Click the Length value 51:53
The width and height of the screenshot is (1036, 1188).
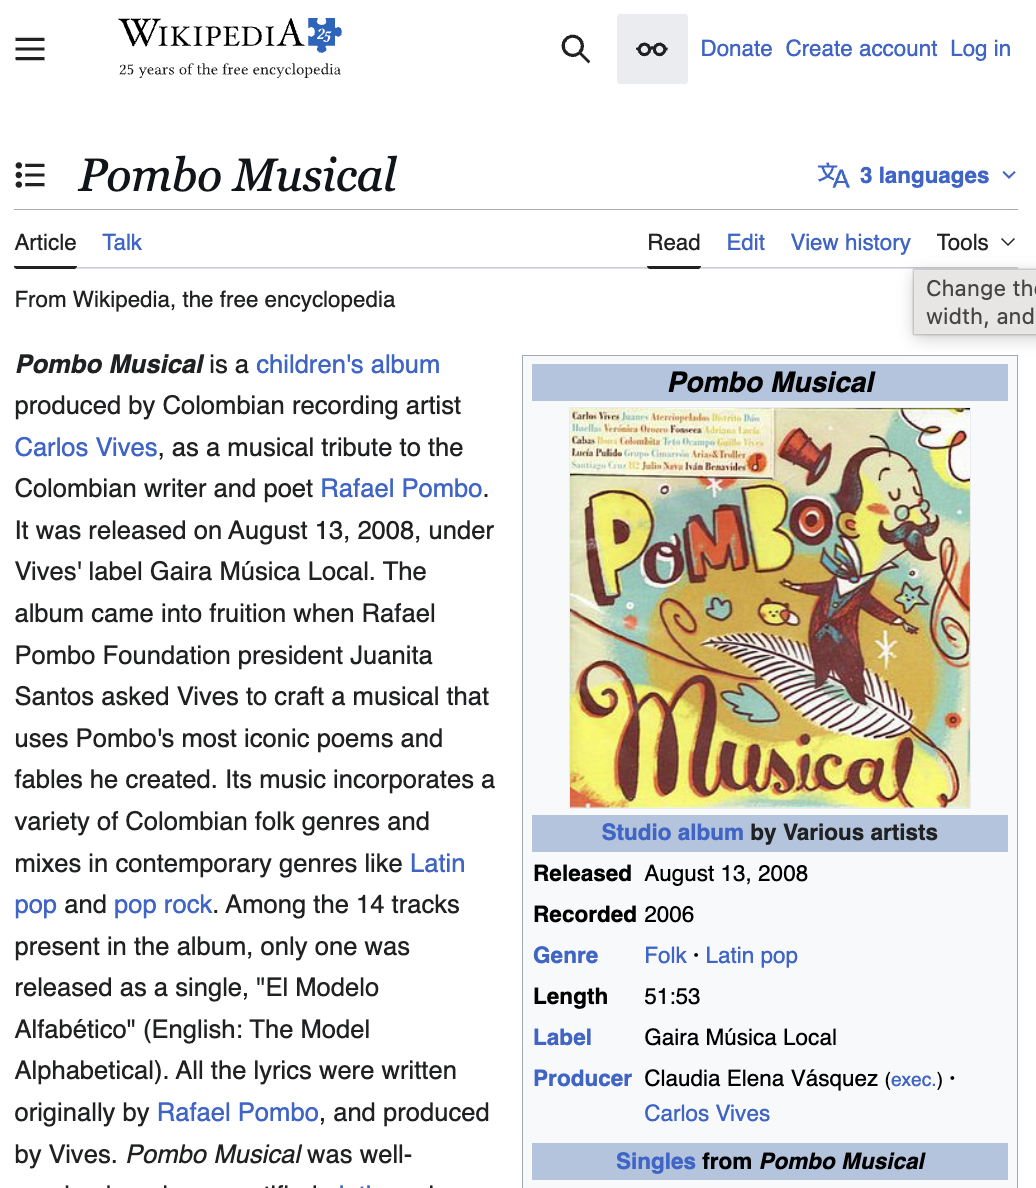pos(672,996)
